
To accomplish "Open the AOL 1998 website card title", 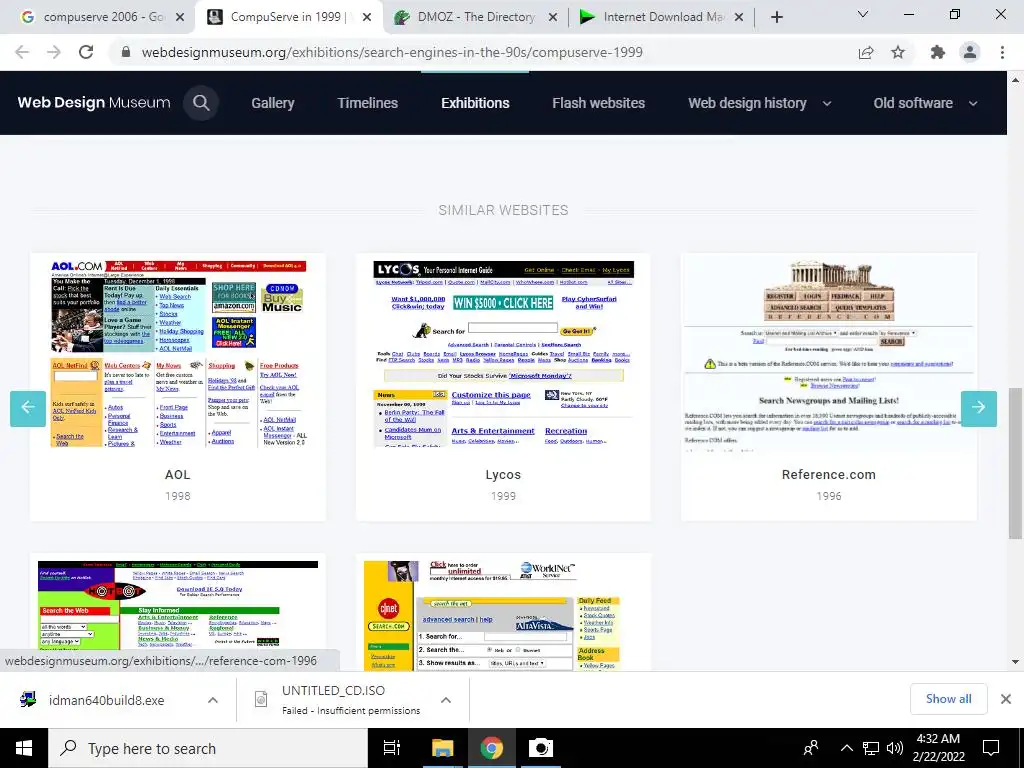I will click(178, 475).
